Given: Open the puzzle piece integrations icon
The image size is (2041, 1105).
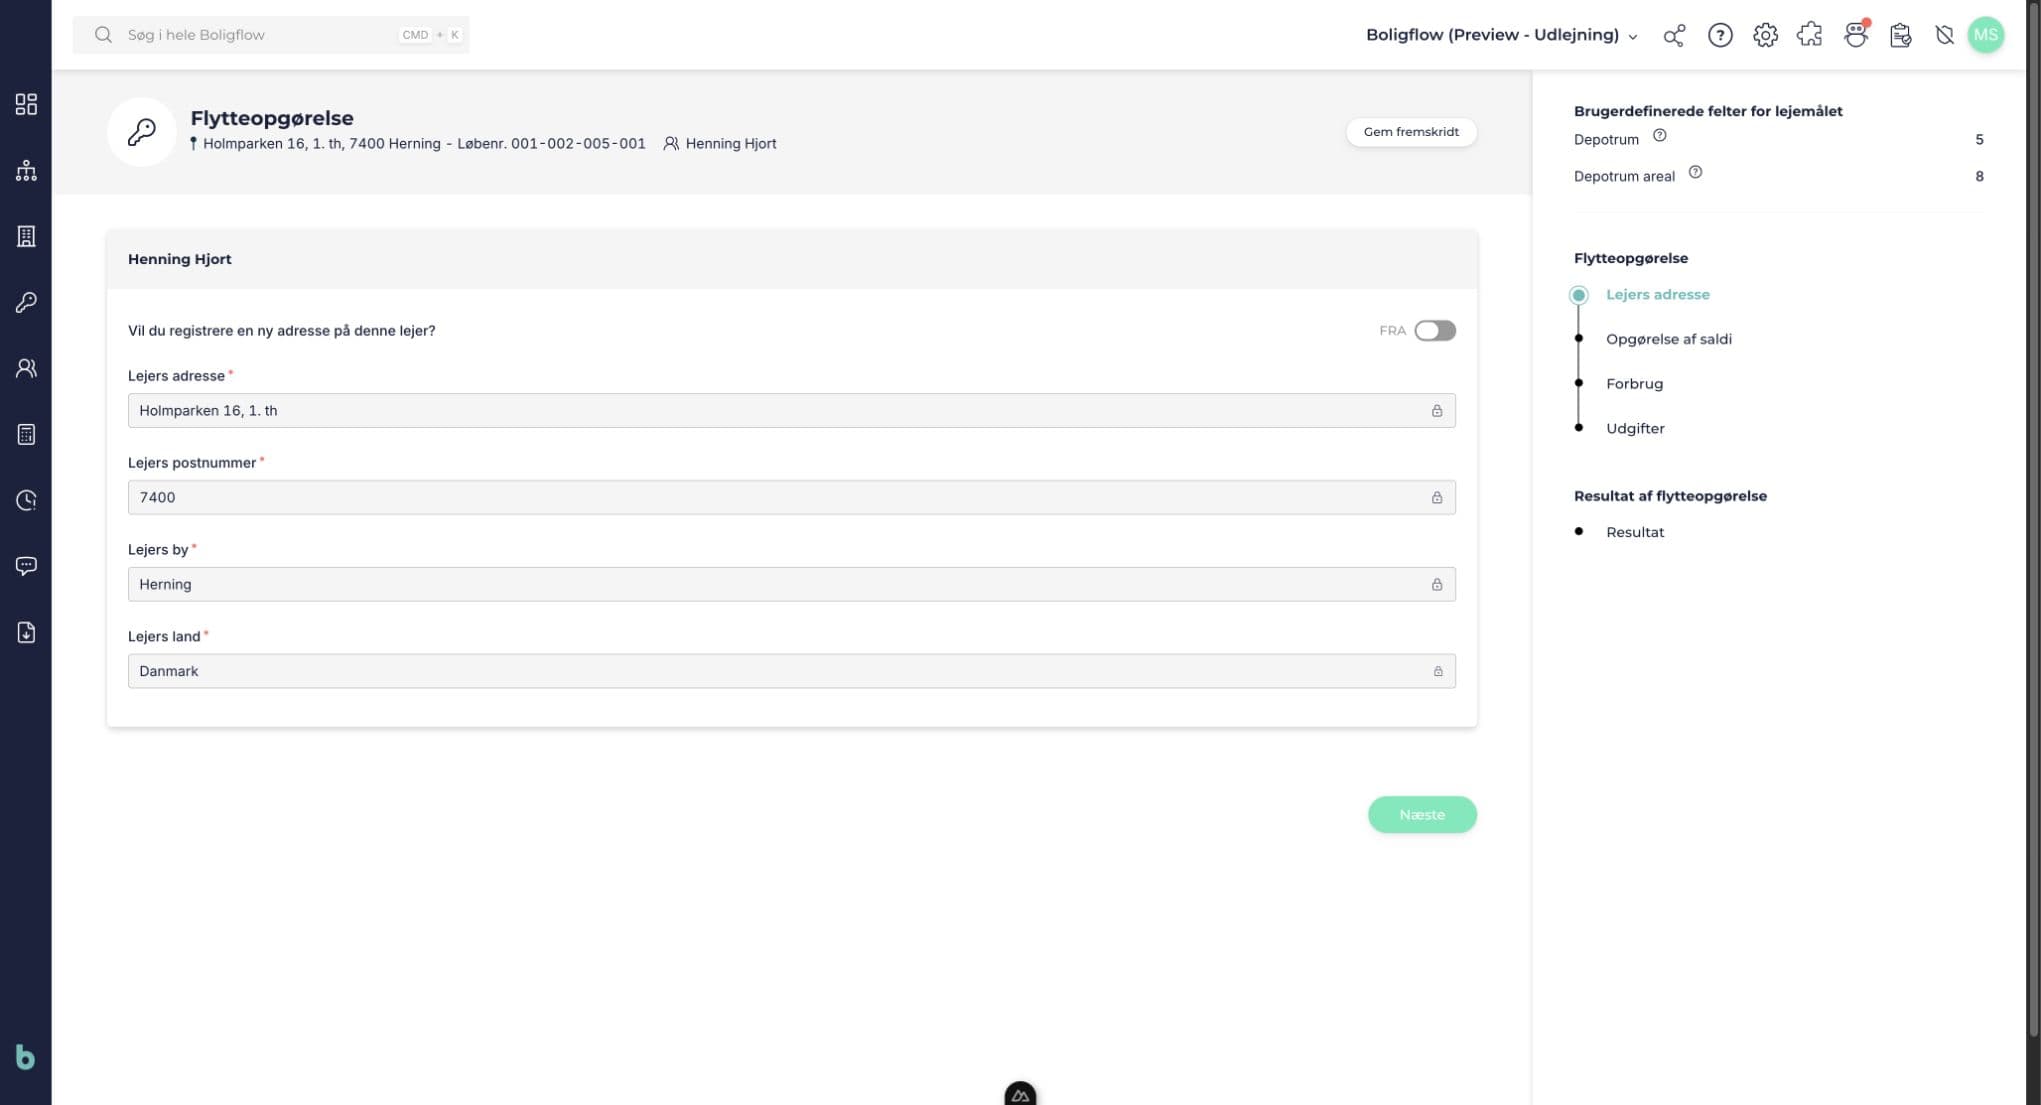Looking at the screenshot, I should point(1810,35).
